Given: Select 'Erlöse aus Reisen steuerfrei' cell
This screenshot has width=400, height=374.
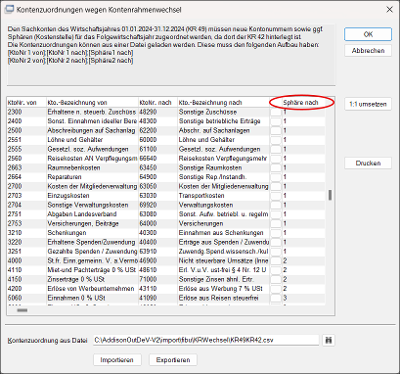Looking at the screenshot, I should [x=219, y=298].
